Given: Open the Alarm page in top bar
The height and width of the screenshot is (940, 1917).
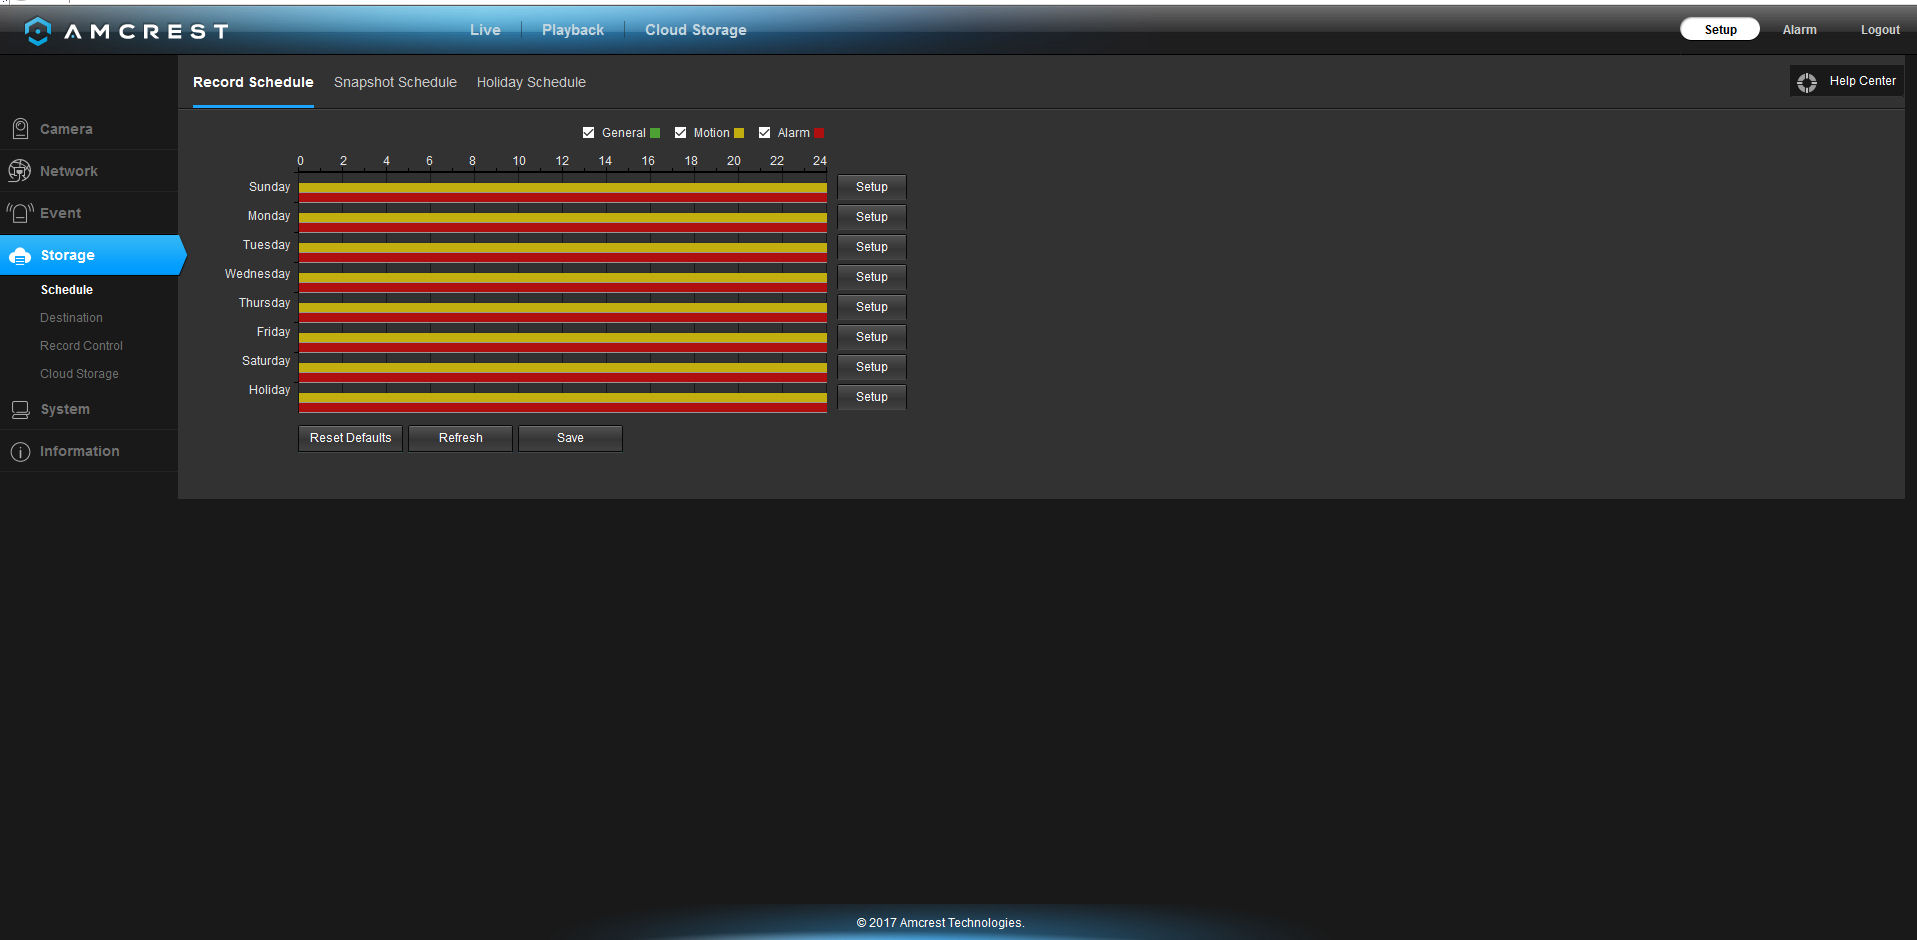Looking at the screenshot, I should 1799,30.
